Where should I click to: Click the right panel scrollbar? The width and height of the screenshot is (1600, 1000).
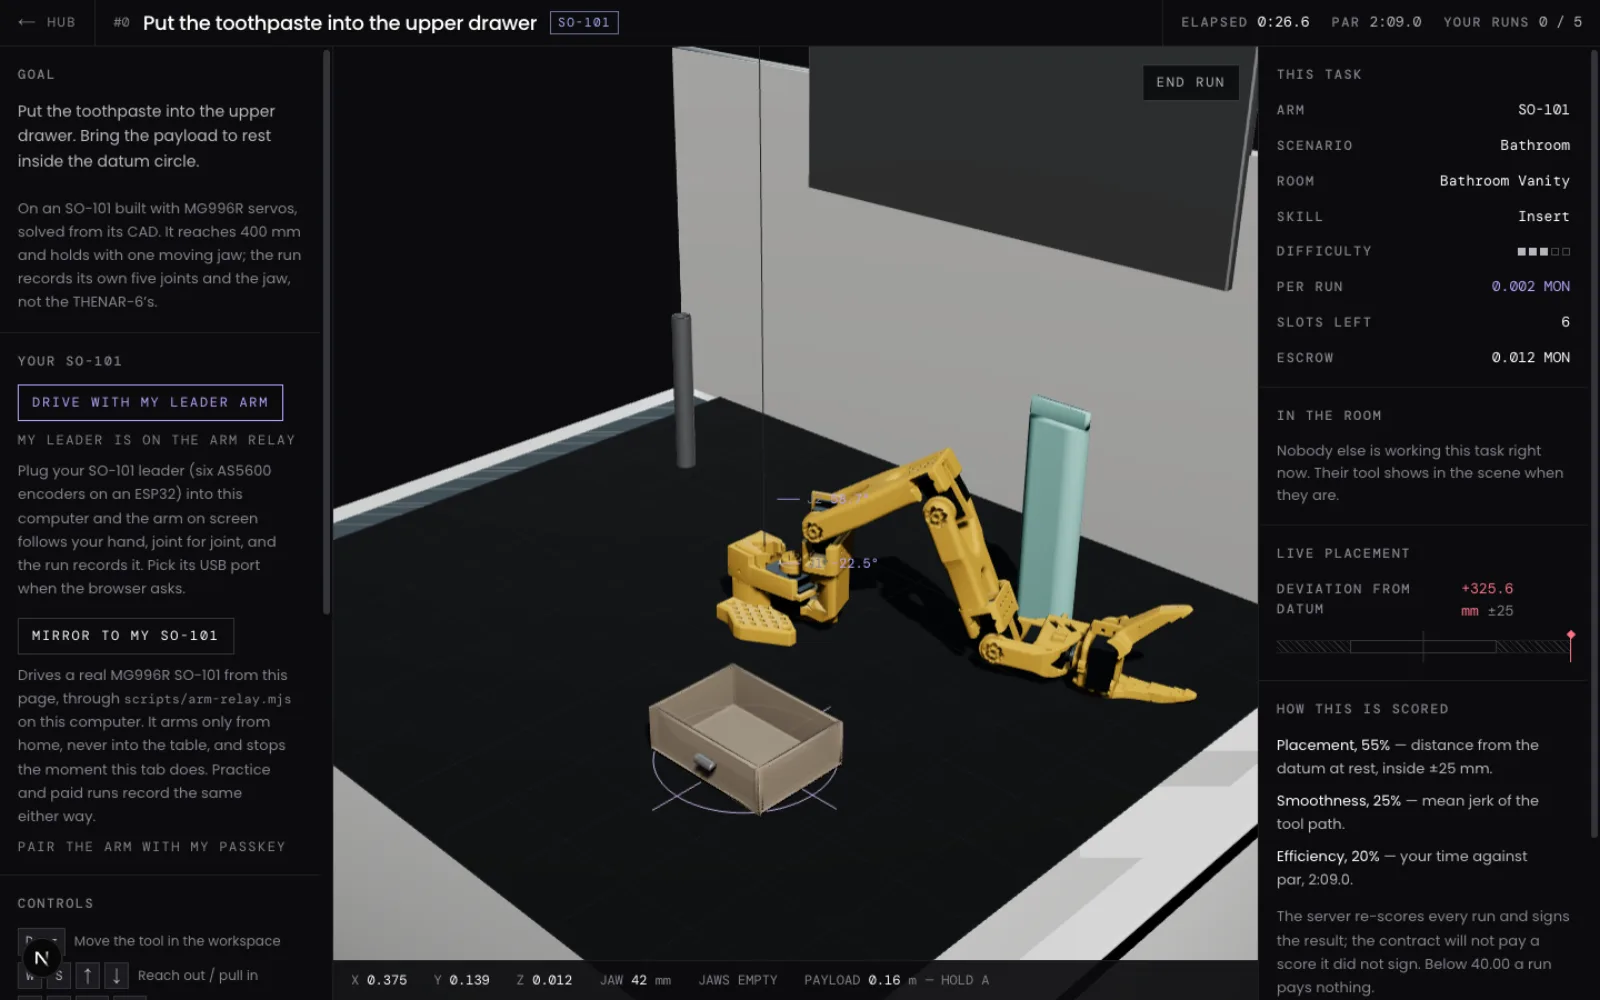pyautogui.click(x=1594, y=443)
